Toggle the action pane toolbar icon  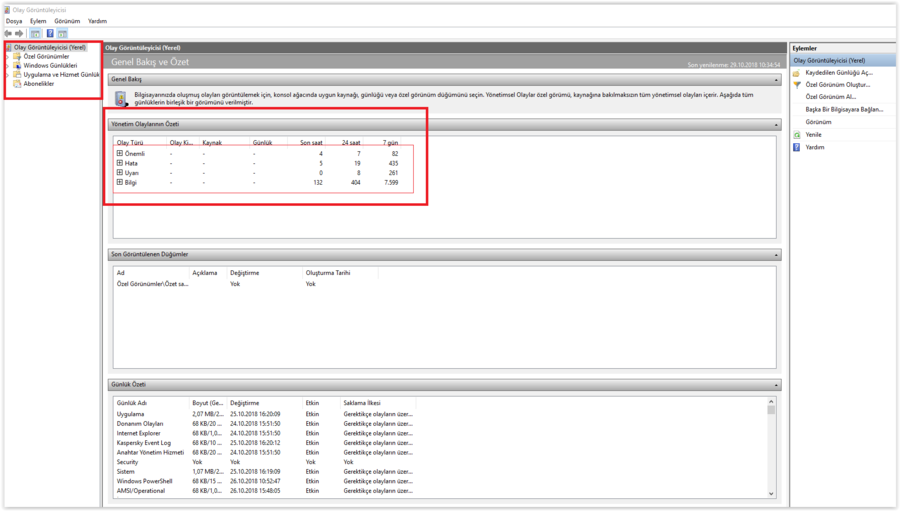pyautogui.click(x=62, y=33)
